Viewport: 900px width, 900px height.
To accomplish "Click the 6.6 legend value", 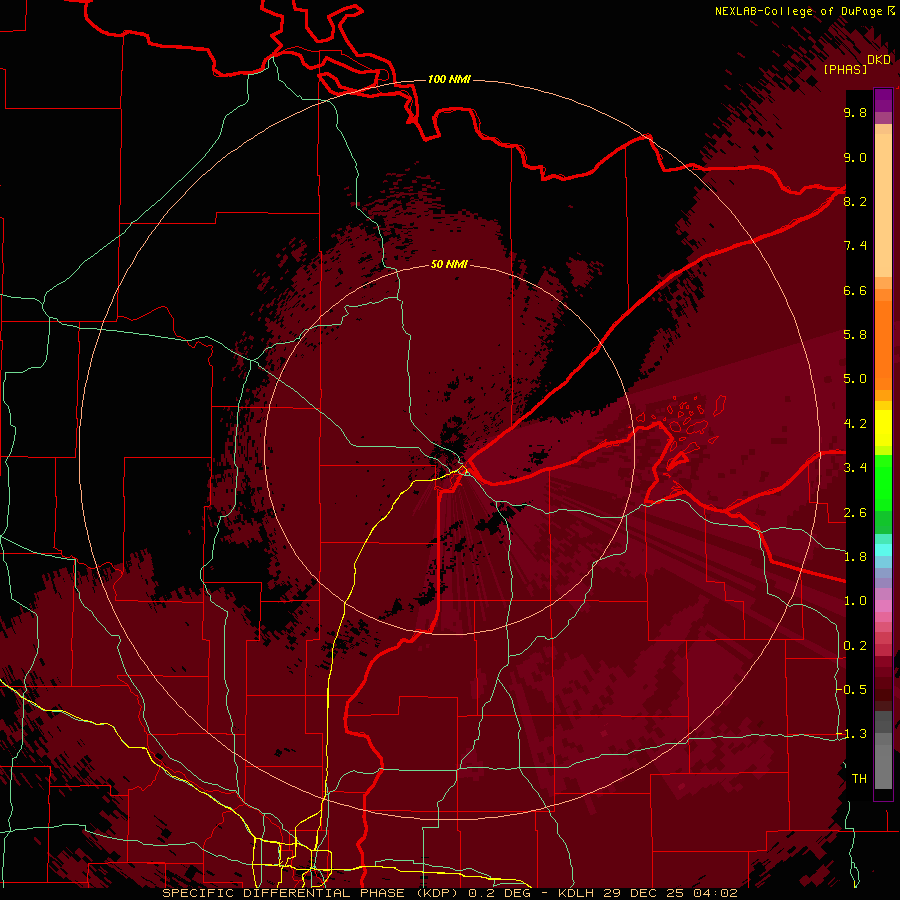I will (x=855, y=290).
